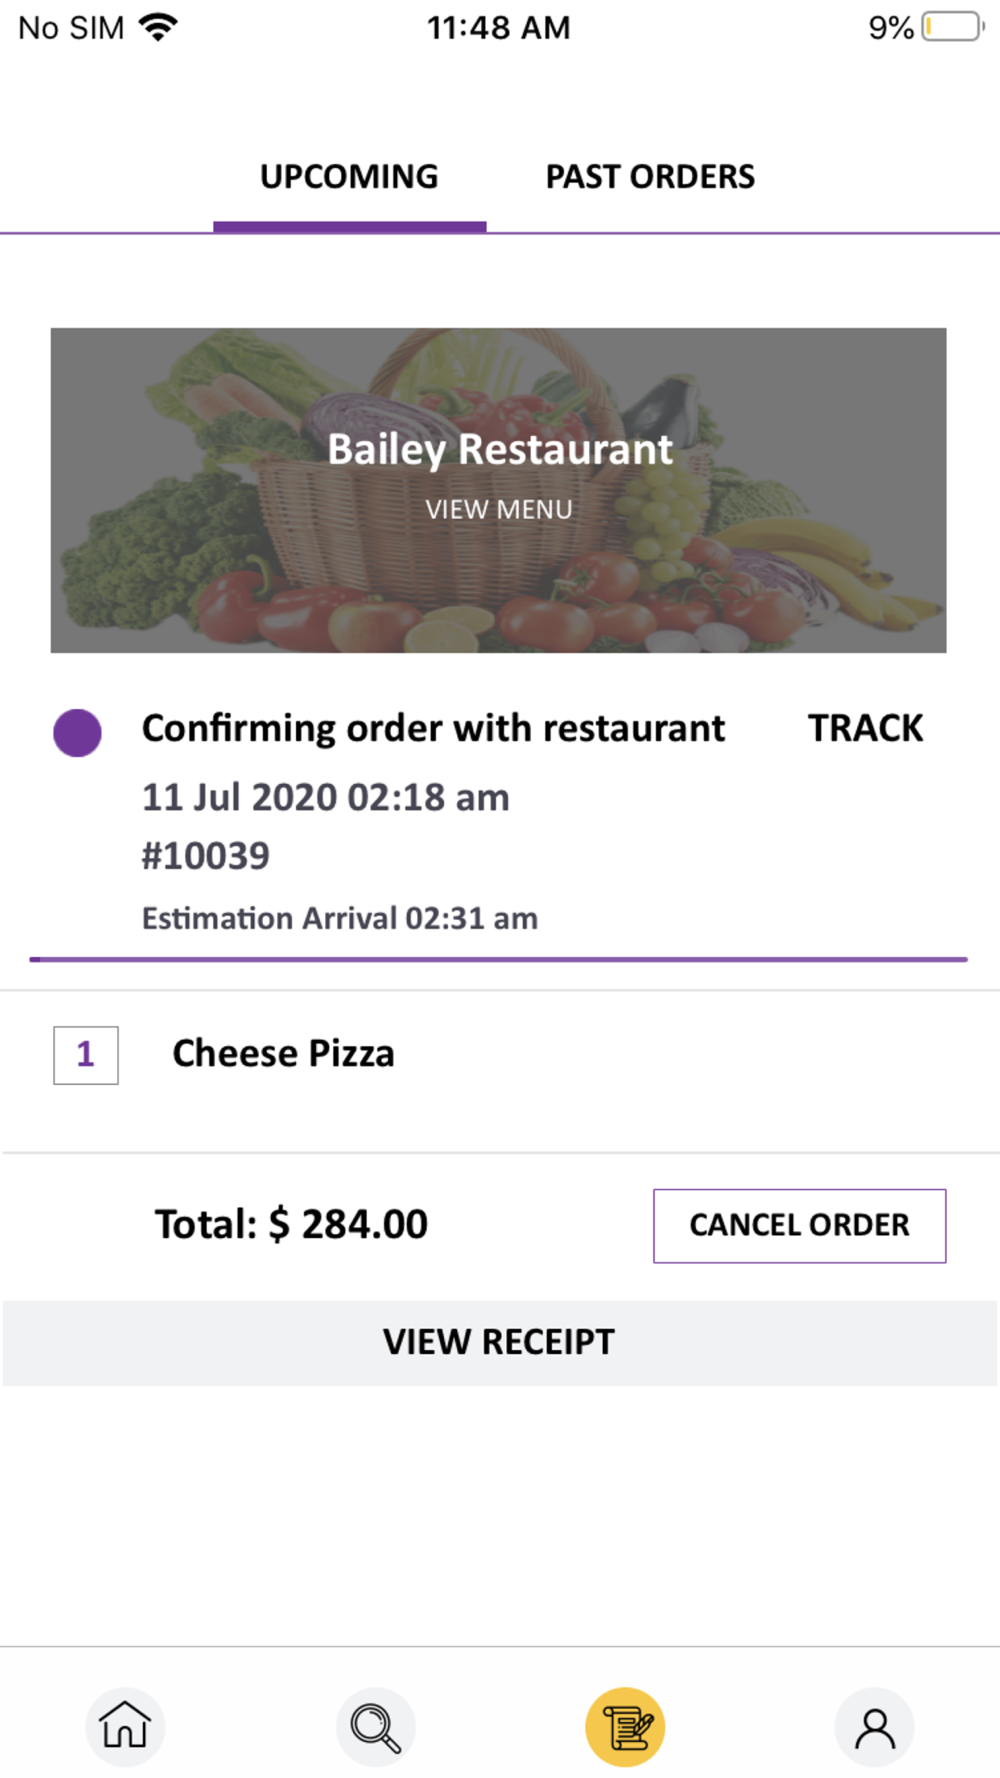
Task: Switch to the Past Orders tab
Action: [x=650, y=177]
